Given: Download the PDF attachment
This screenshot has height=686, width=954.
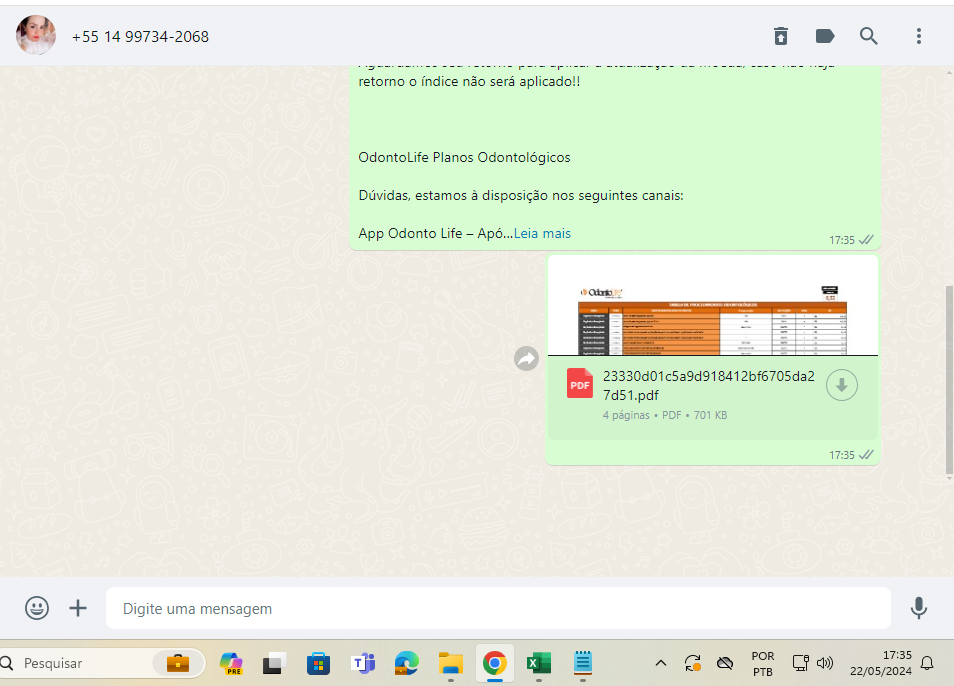Looking at the screenshot, I should pos(841,385).
